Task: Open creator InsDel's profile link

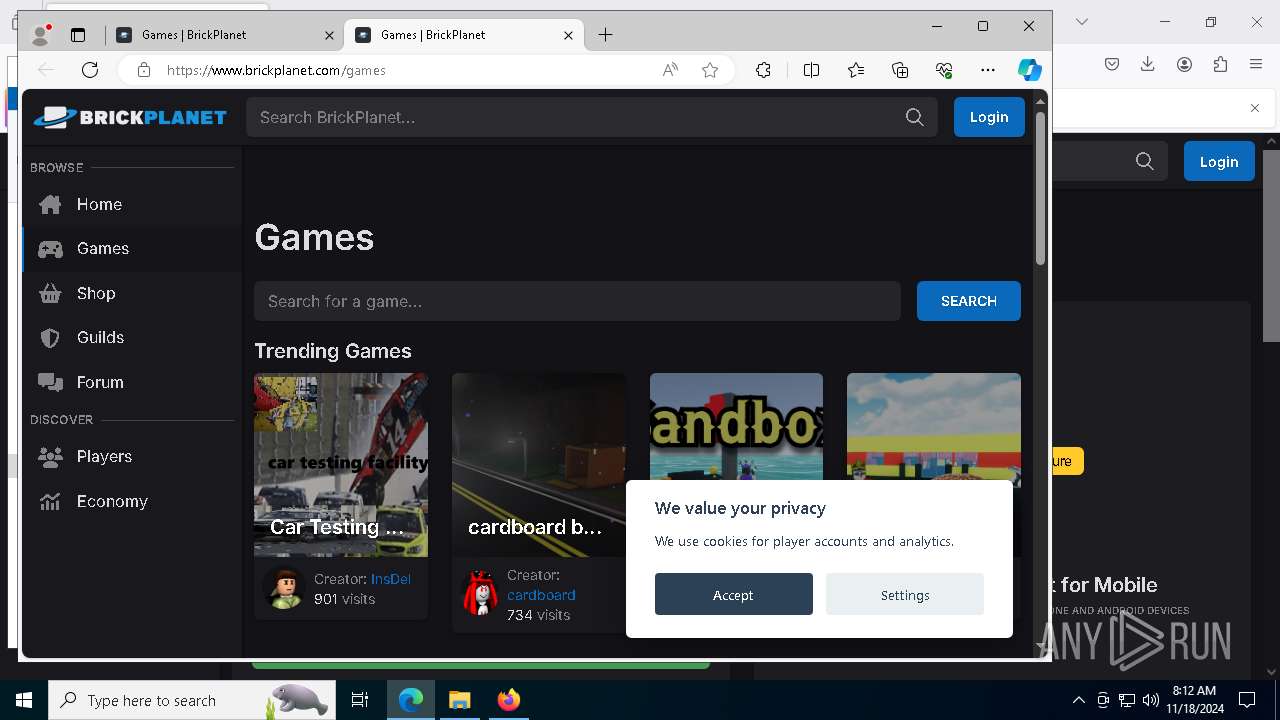Action: click(391, 579)
